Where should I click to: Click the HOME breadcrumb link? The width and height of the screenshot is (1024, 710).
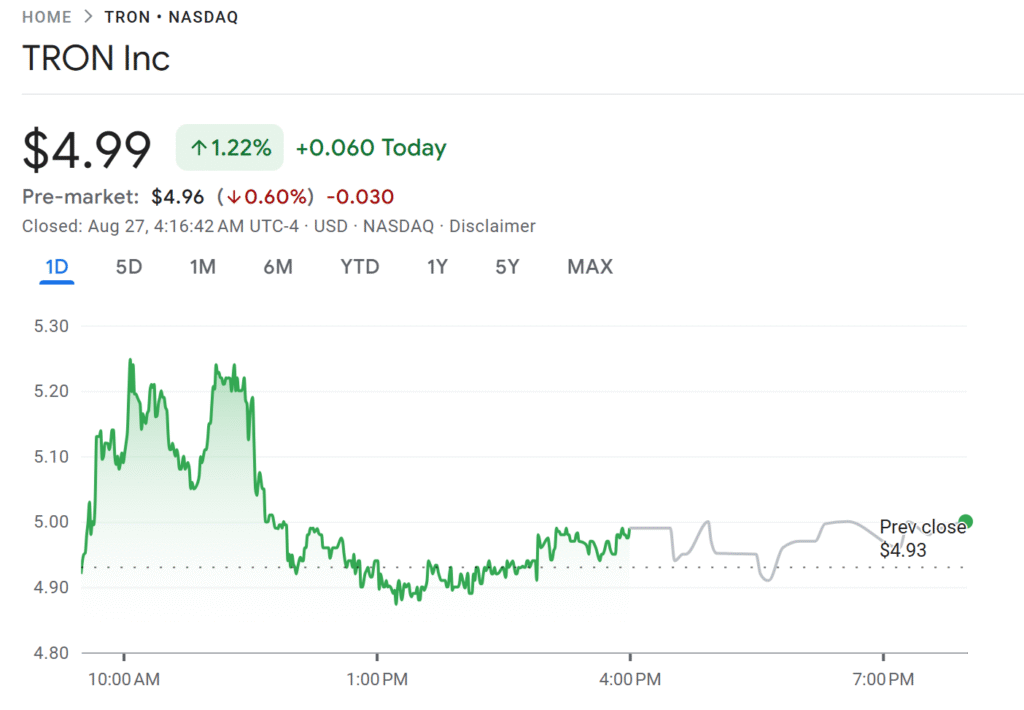[x=46, y=17]
